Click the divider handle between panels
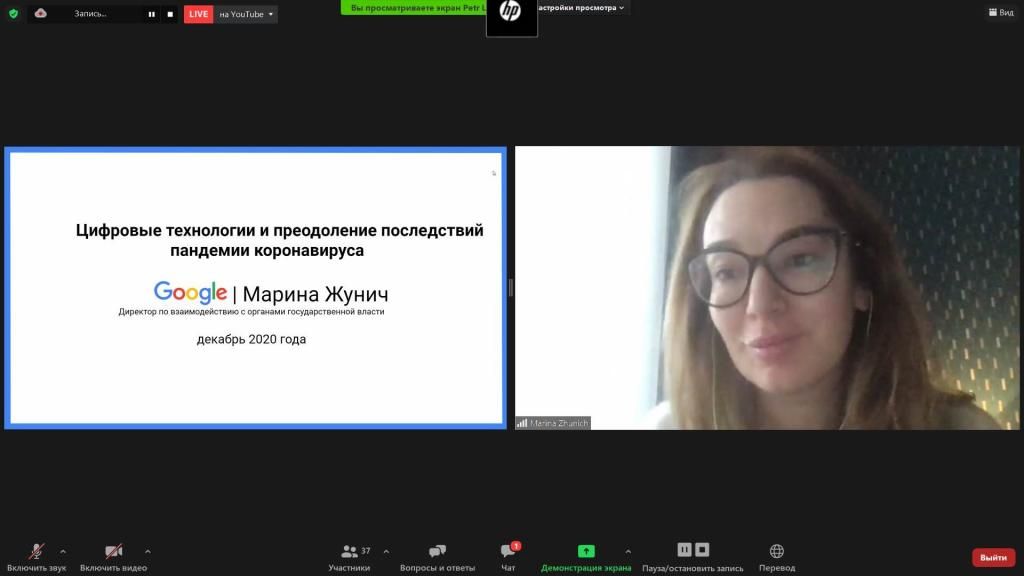This screenshot has width=1024, height=576. point(511,287)
